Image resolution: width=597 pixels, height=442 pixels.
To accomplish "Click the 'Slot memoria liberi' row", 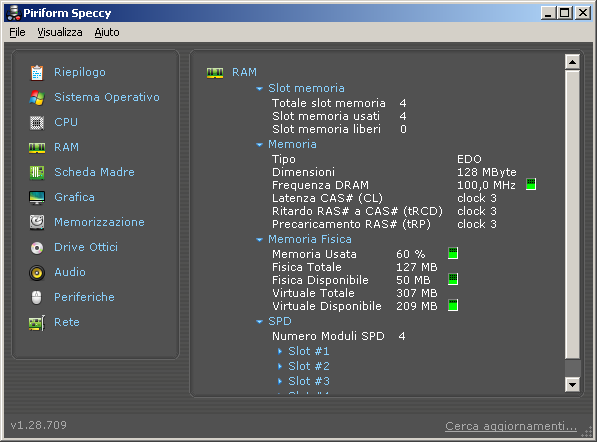I will point(339,129).
